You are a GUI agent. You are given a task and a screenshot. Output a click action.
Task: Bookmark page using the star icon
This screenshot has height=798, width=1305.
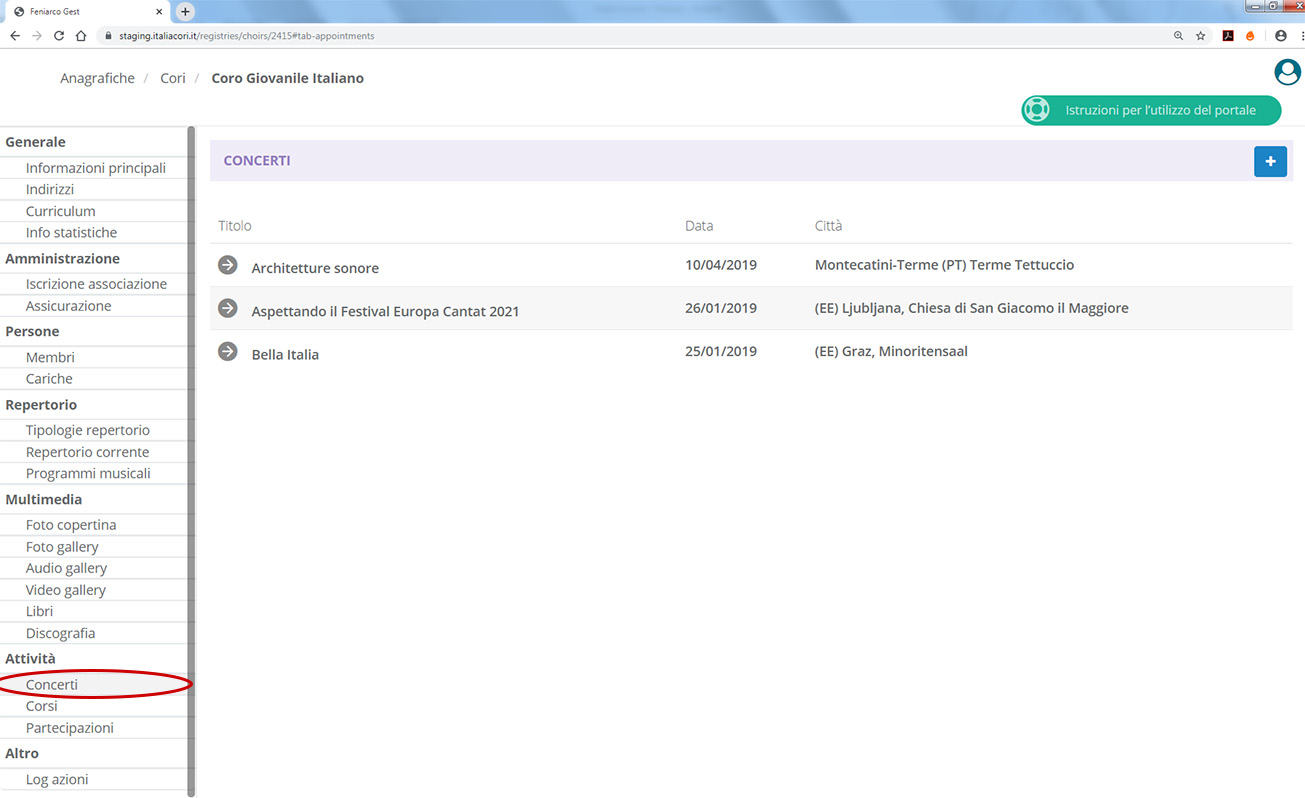[1200, 36]
